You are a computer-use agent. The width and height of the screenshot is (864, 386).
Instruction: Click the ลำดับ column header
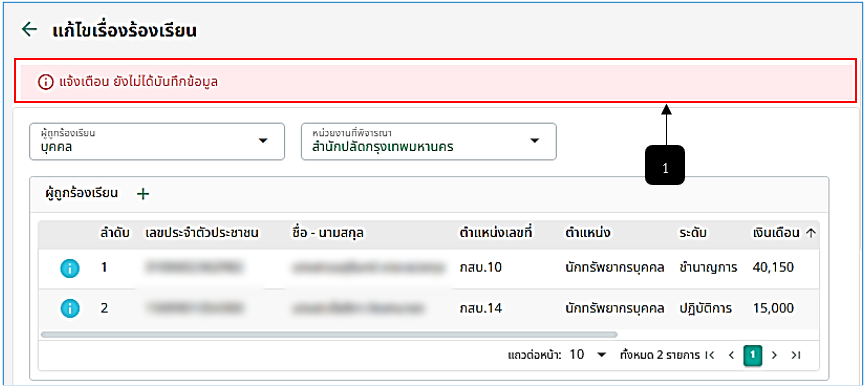pos(115,233)
